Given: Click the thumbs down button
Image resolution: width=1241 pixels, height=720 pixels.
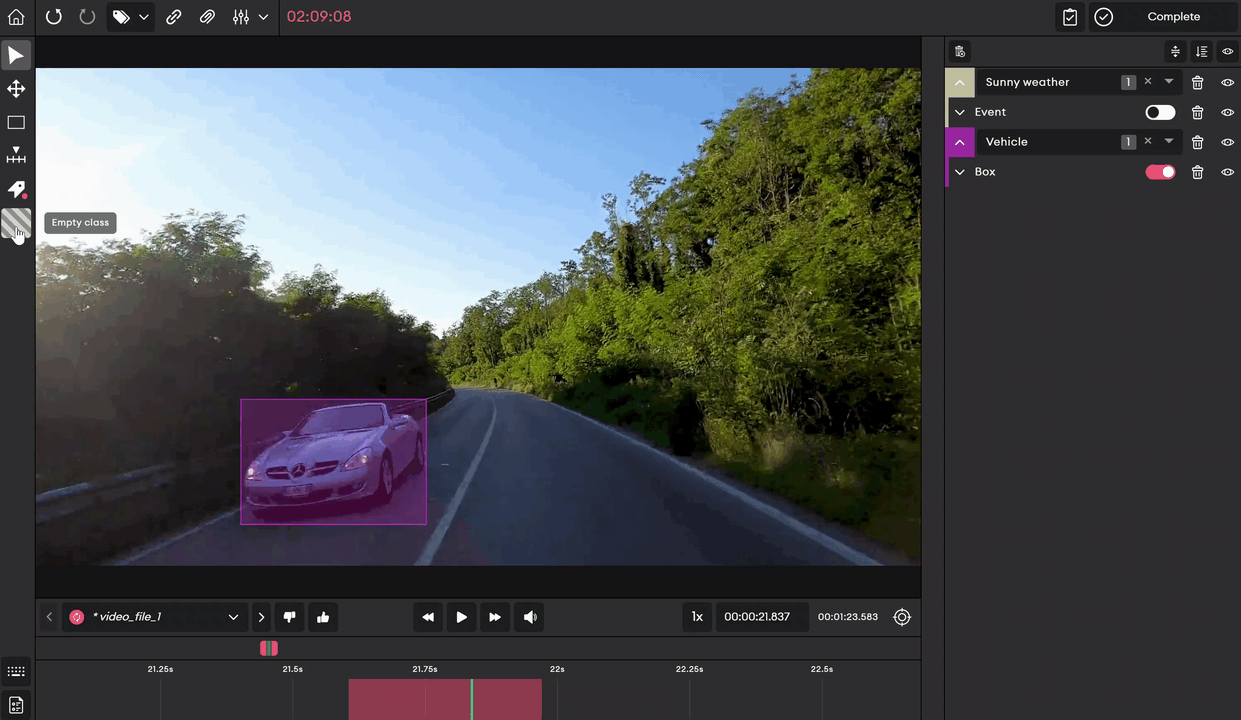Looking at the screenshot, I should (289, 617).
